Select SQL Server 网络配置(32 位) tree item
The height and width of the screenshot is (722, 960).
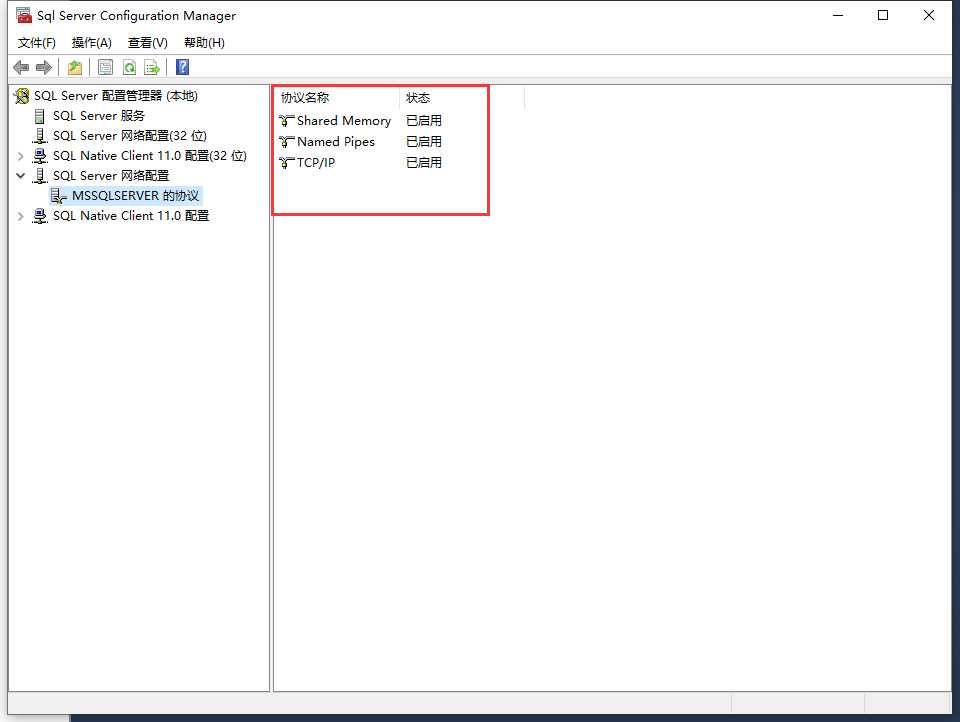pos(130,136)
